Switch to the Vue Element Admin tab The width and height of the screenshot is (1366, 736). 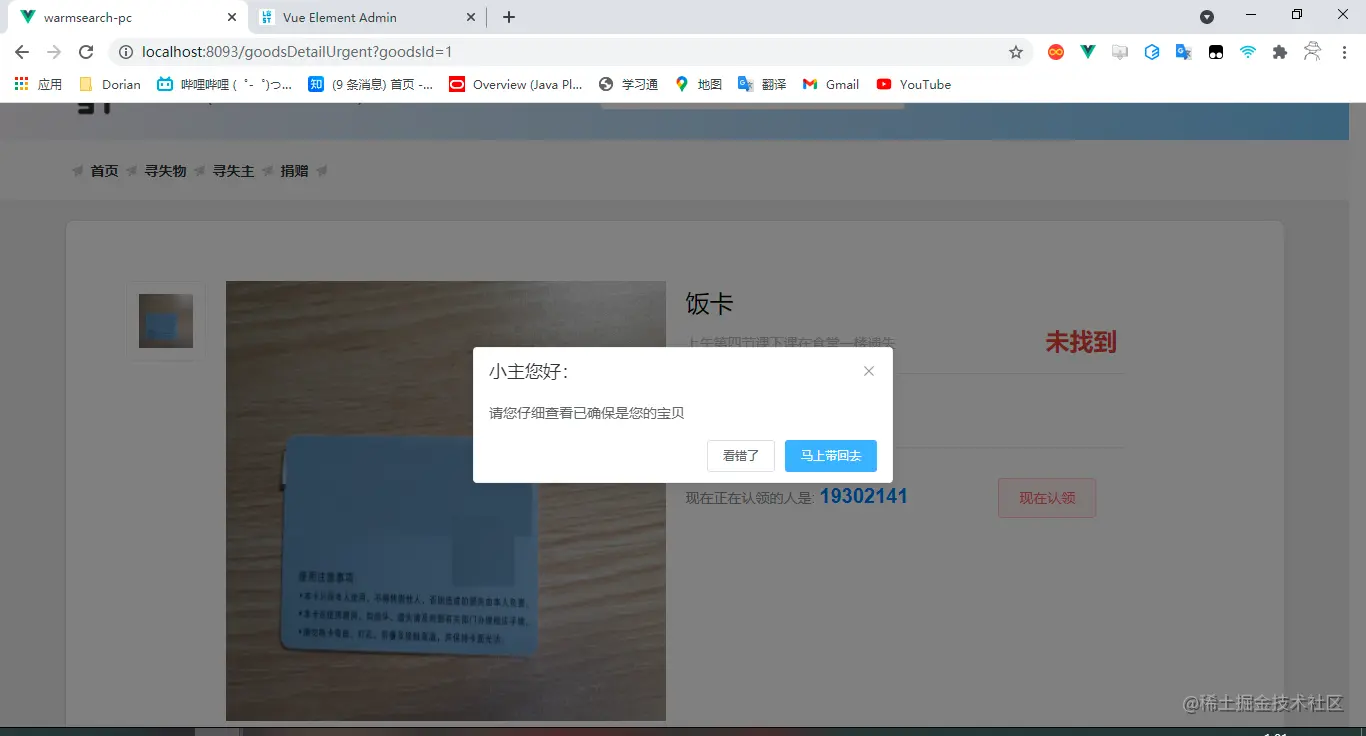[367, 17]
